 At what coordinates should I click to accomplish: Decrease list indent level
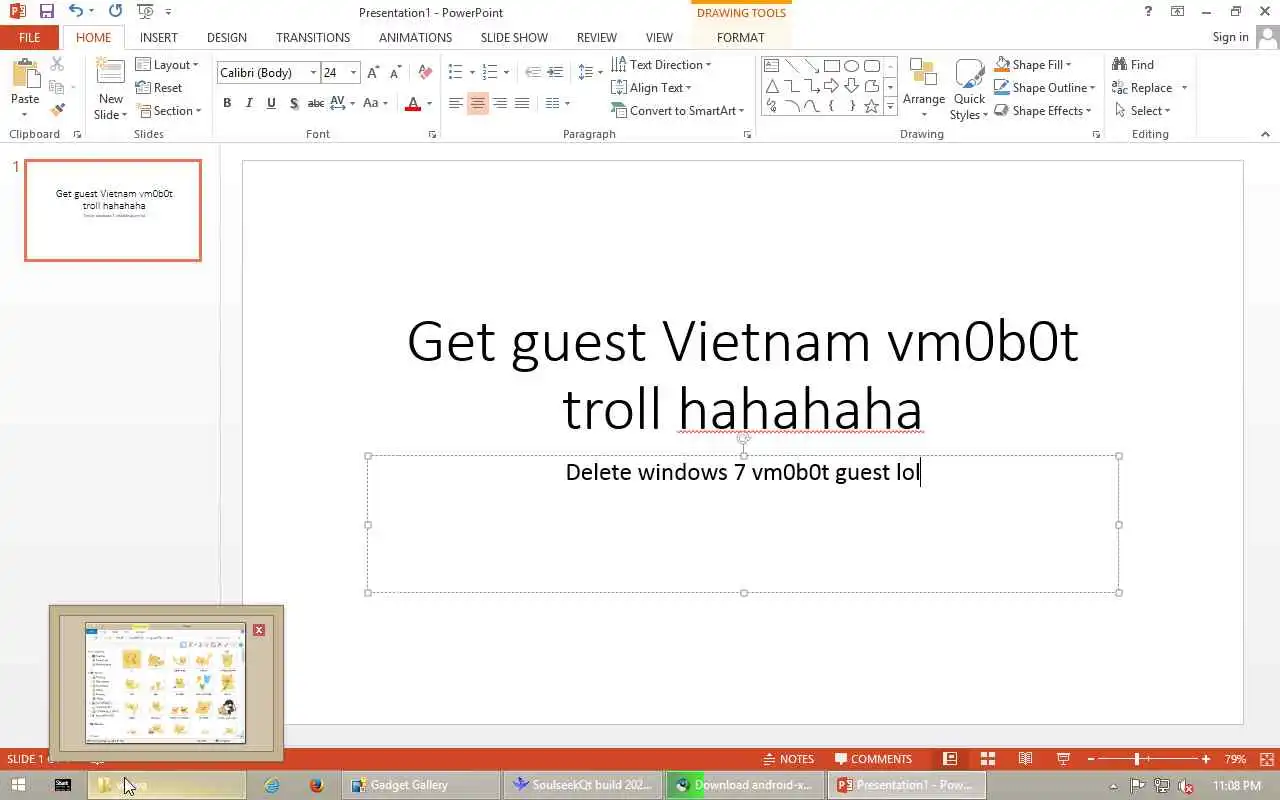tap(532, 72)
